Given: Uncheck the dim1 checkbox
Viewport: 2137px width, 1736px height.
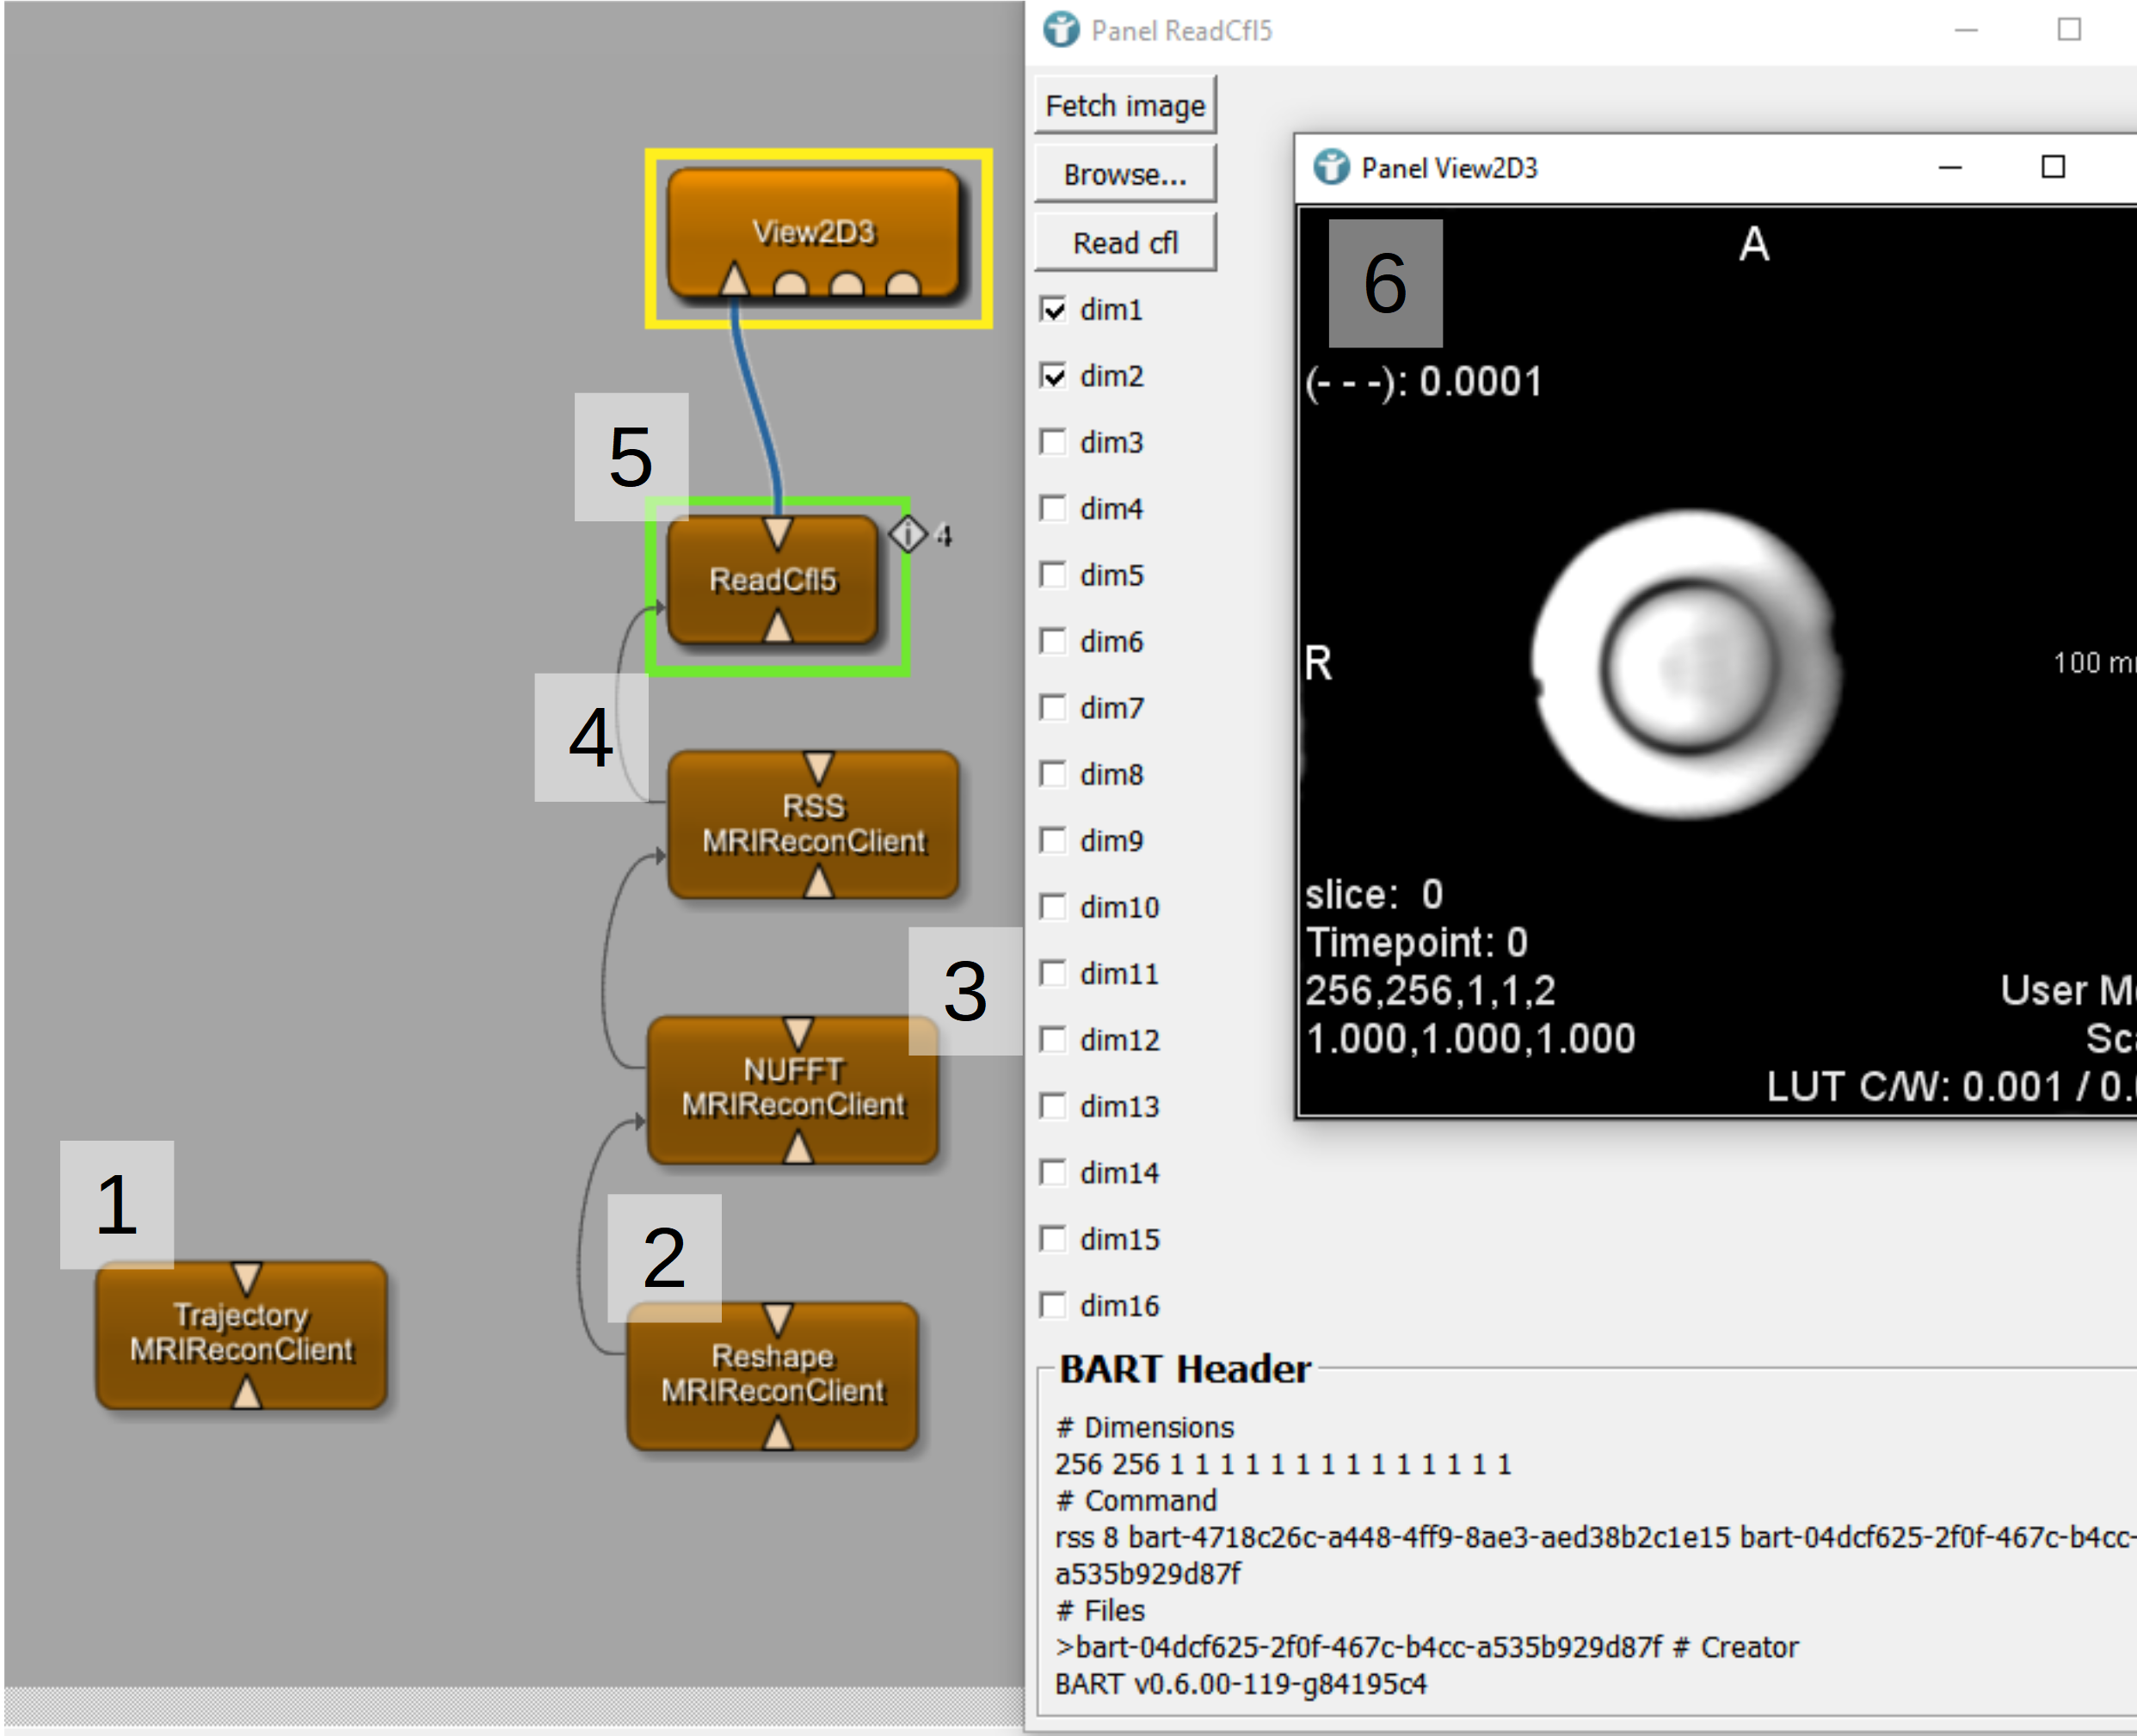Looking at the screenshot, I should pyautogui.click(x=1053, y=310).
